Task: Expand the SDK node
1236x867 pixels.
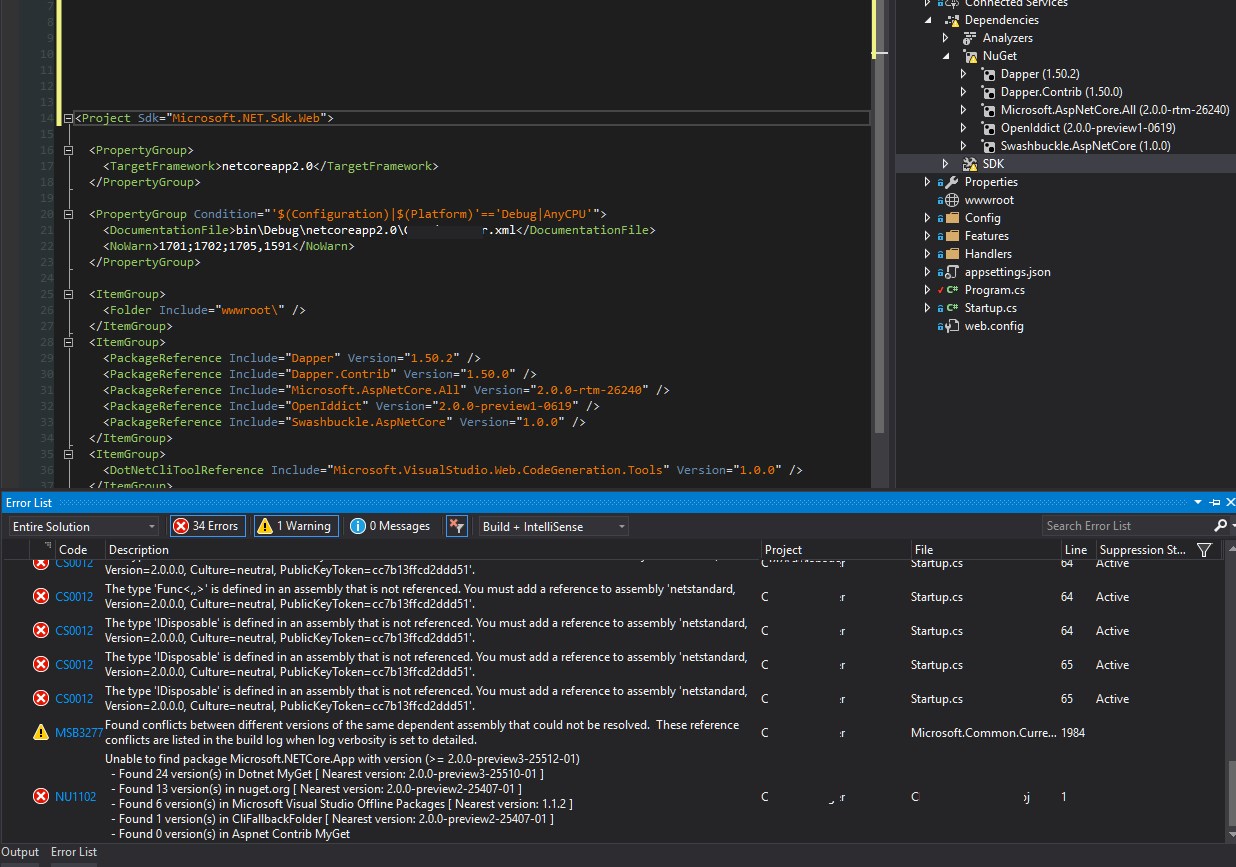Action: click(946, 164)
